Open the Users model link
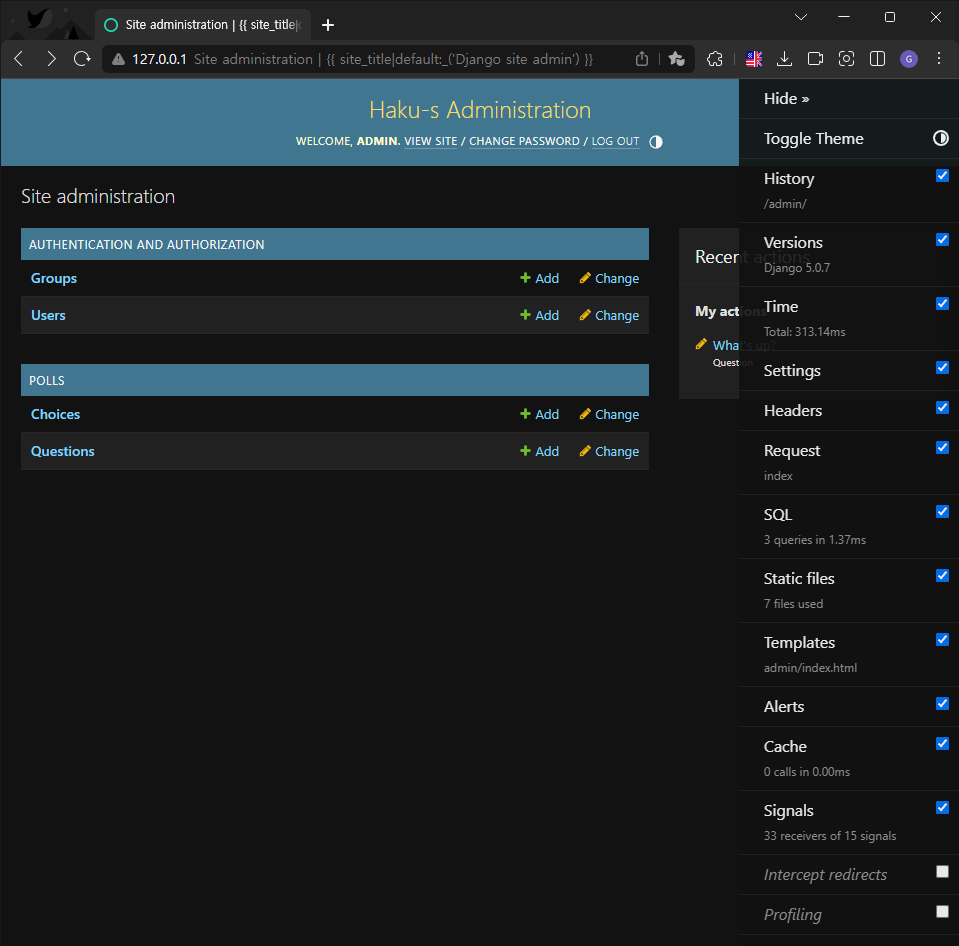This screenshot has height=946, width=959. point(48,315)
